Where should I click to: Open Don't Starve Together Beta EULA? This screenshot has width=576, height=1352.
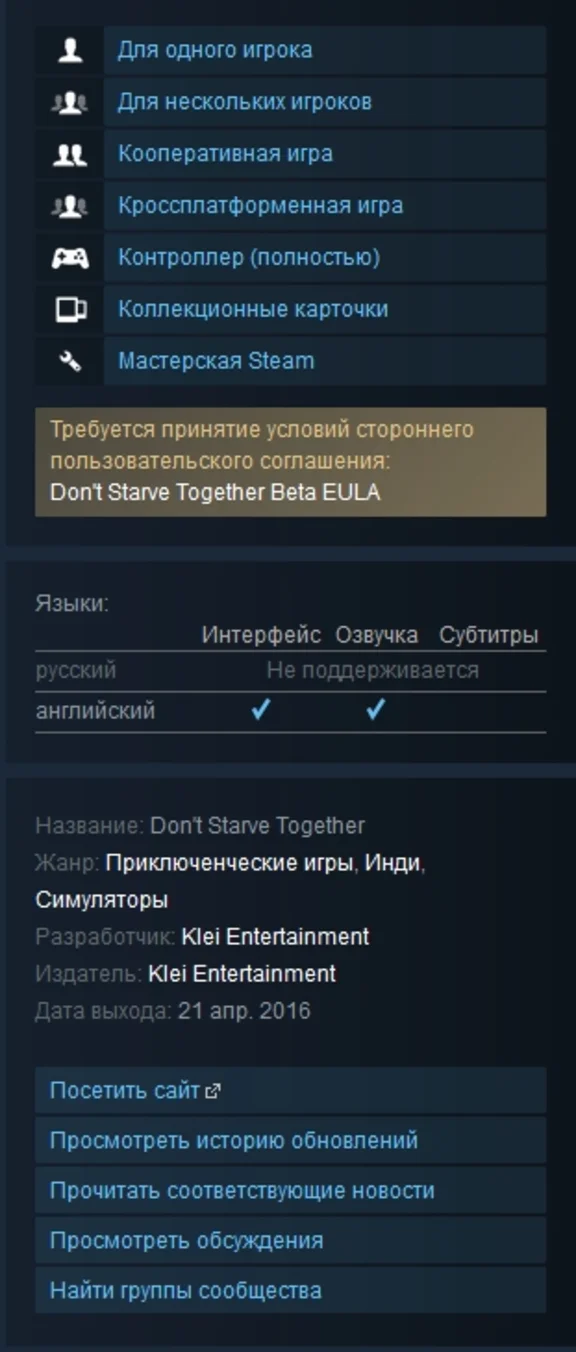pos(215,492)
